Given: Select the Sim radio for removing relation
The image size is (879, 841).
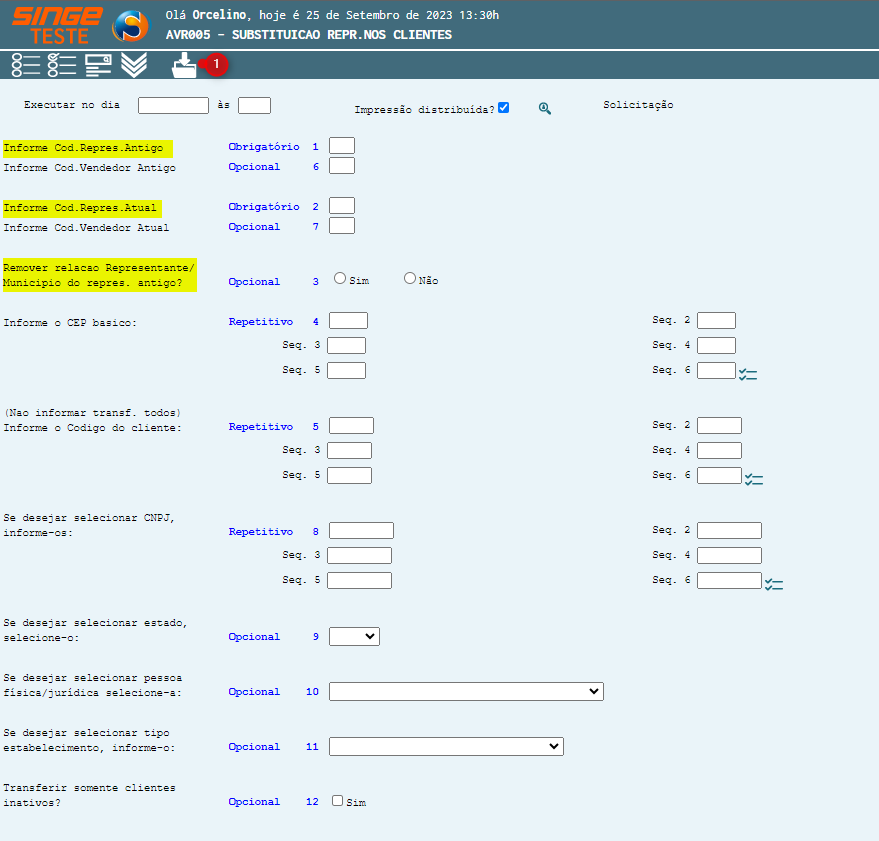Looking at the screenshot, I should (340, 279).
